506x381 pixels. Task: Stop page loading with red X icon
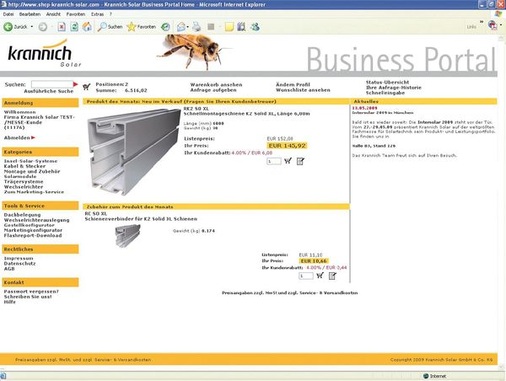pos(61,27)
